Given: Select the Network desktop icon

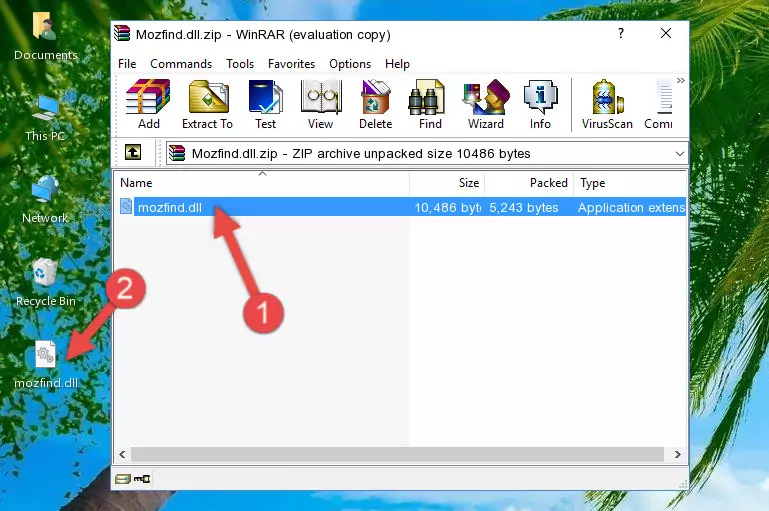Looking at the screenshot, I should coord(45,200).
